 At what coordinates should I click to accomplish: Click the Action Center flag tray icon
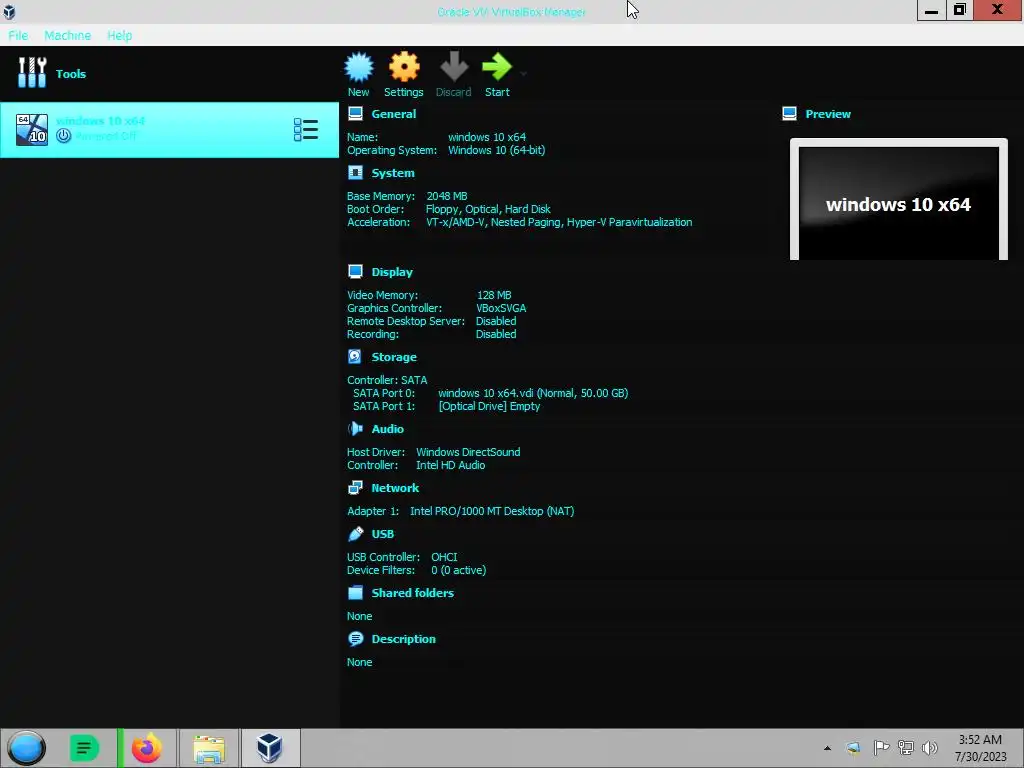coord(881,747)
